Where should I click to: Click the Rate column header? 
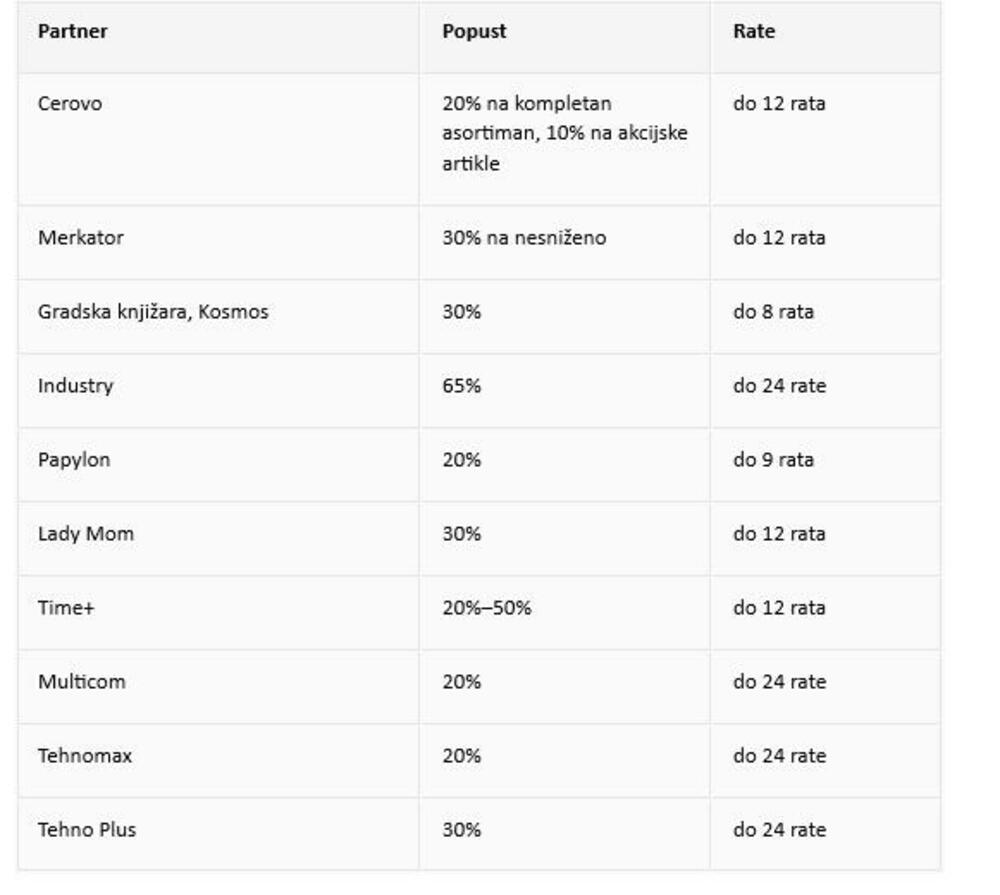pos(753,31)
